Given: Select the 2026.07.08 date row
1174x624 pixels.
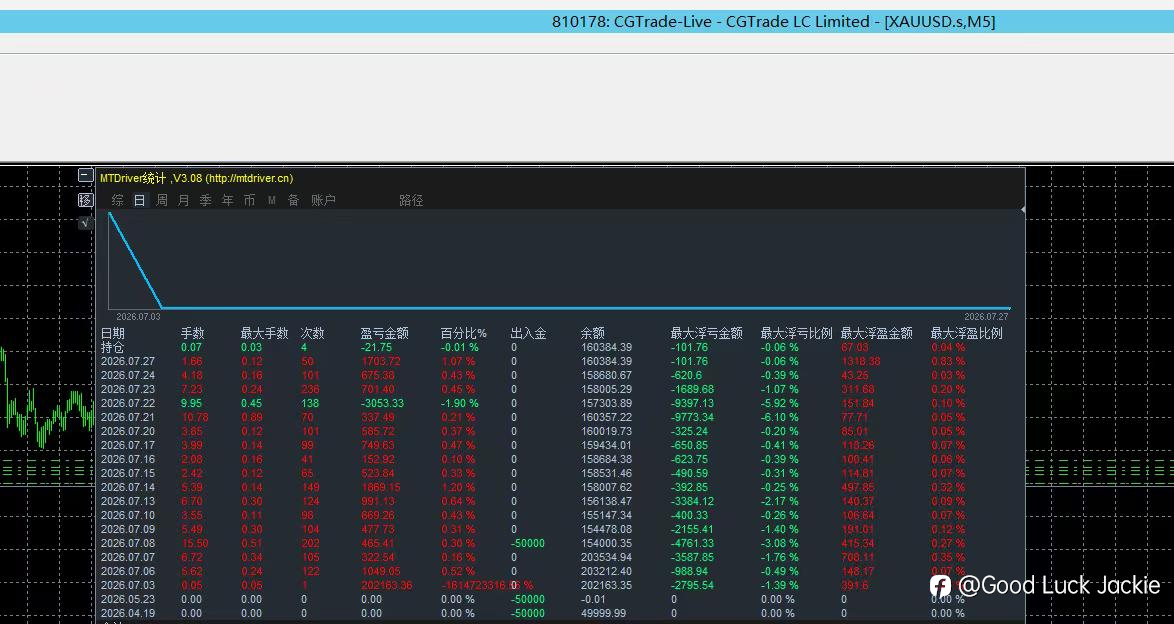Looking at the screenshot, I should [x=128, y=543].
